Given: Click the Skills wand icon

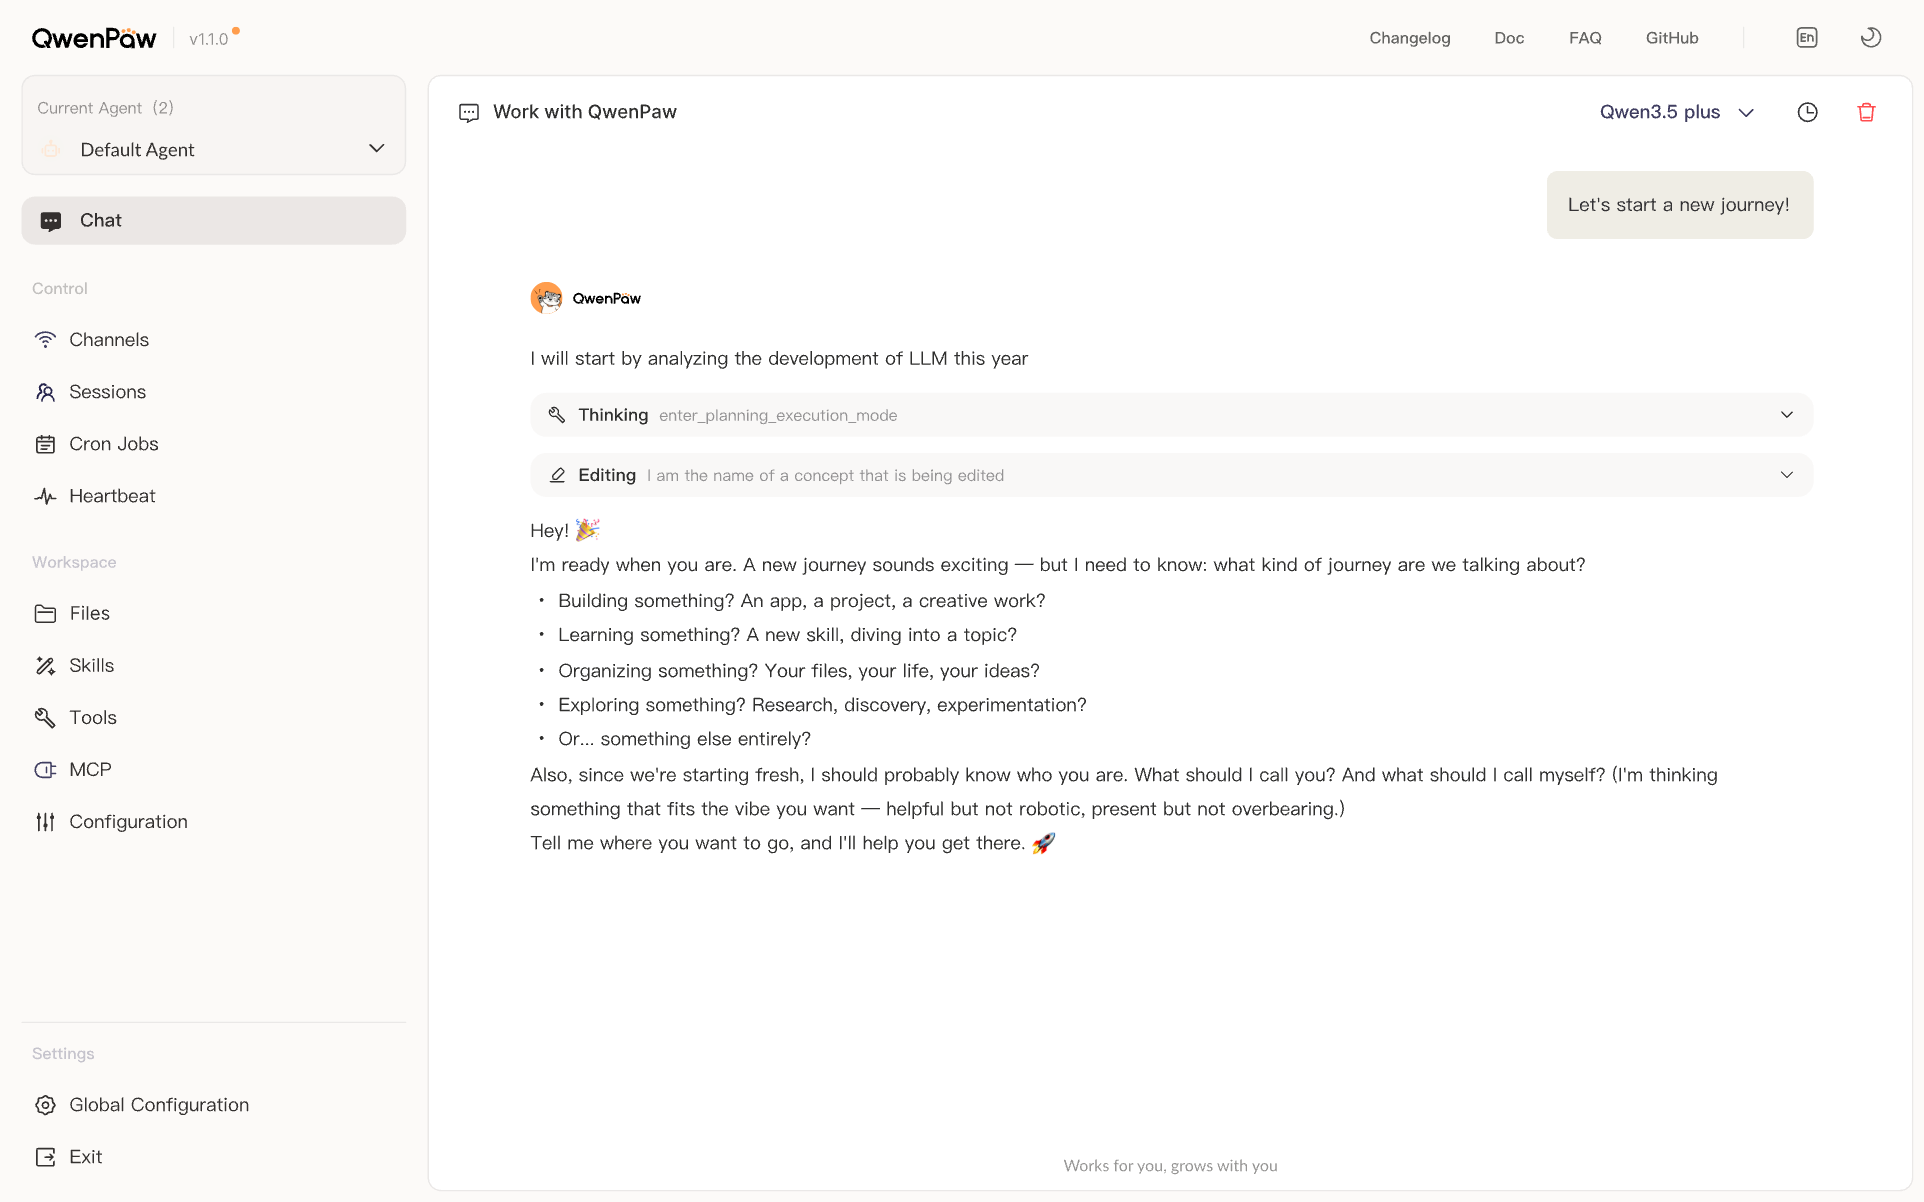Looking at the screenshot, I should 45,666.
